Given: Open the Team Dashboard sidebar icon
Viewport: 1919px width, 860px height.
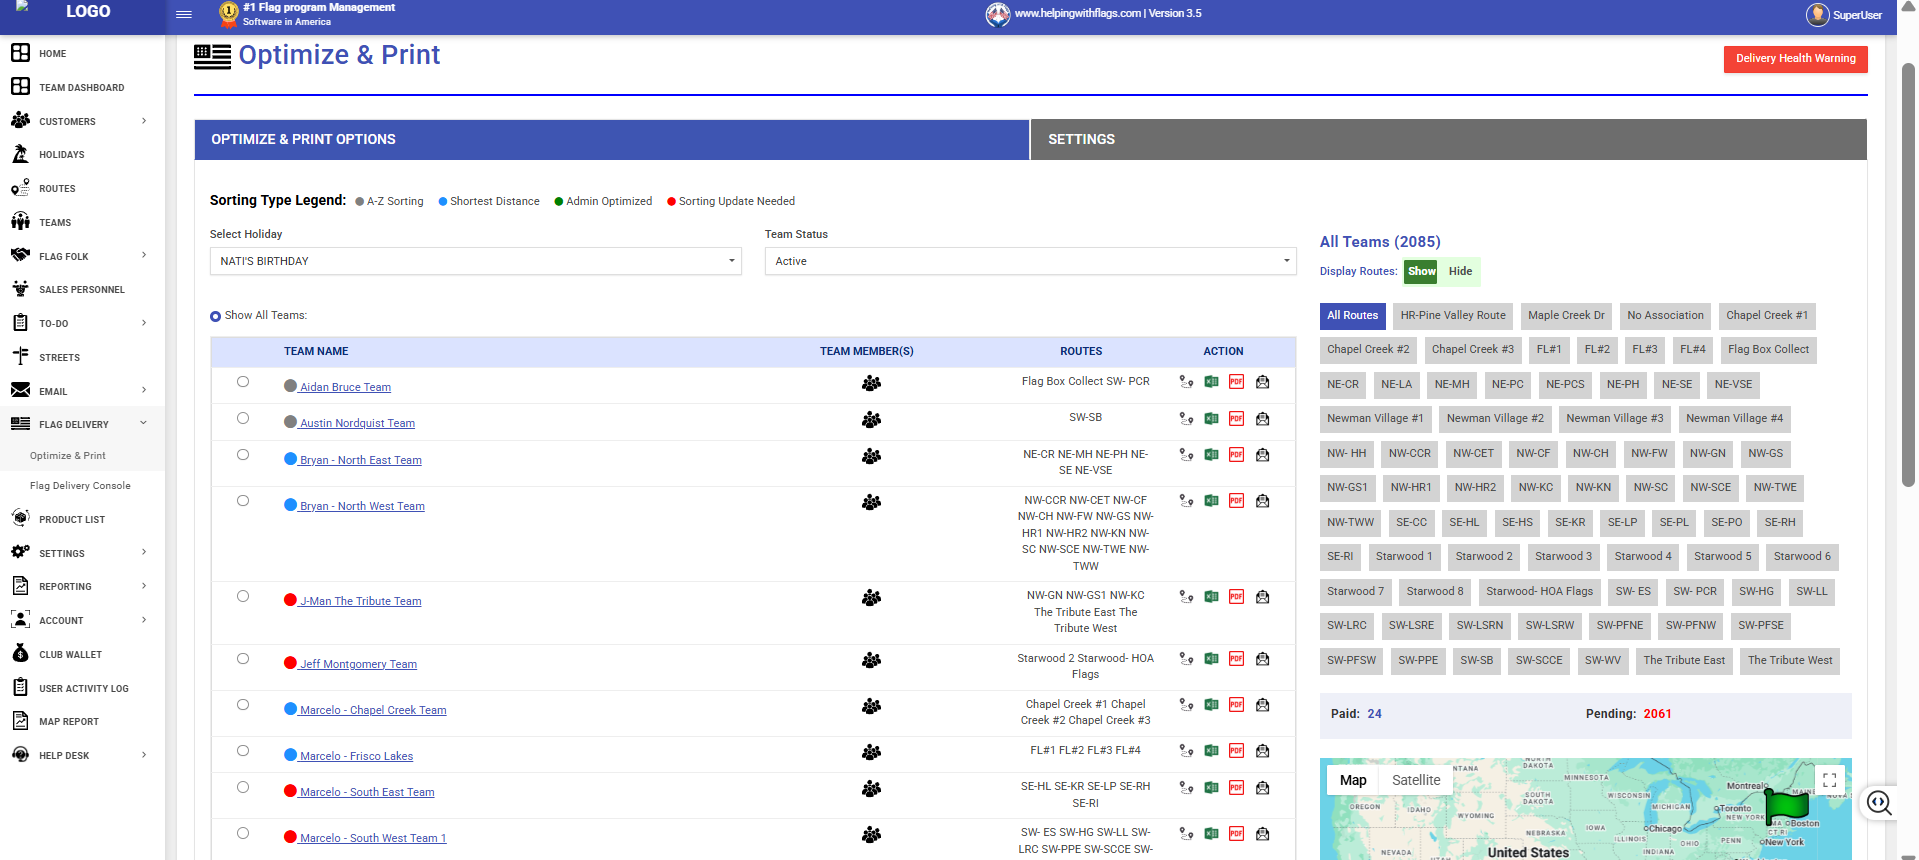Looking at the screenshot, I should click(20, 87).
